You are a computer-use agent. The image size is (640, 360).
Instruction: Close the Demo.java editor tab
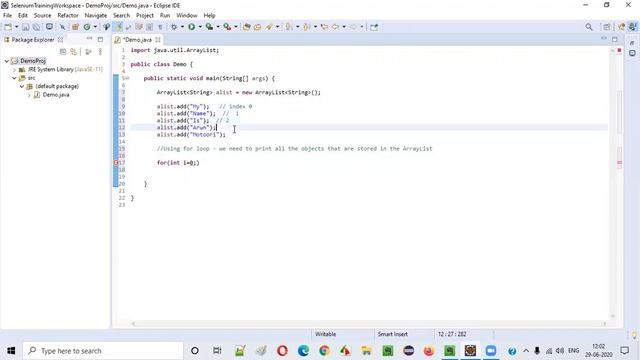158,40
